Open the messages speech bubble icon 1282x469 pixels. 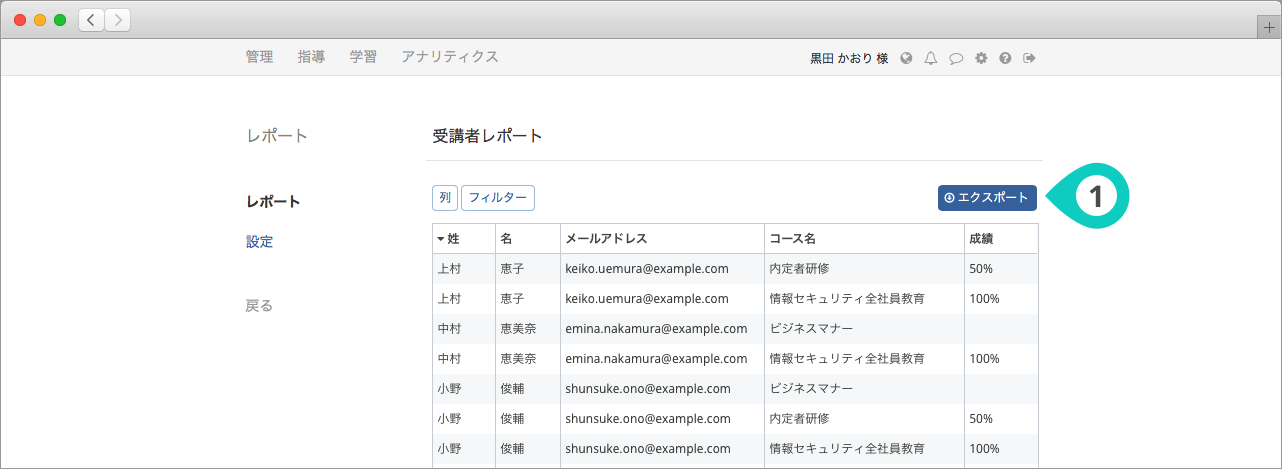pyautogui.click(x=956, y=58)
